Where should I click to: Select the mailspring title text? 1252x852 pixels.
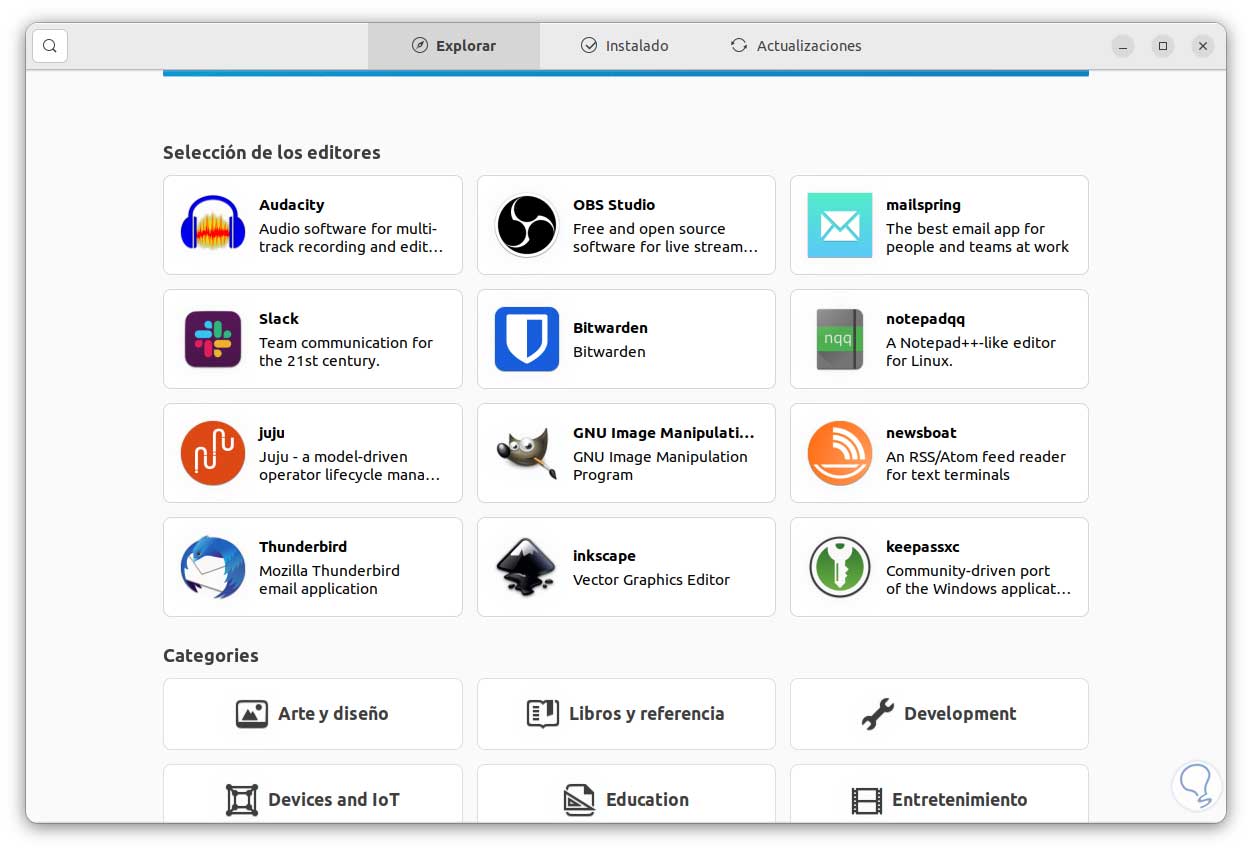pyautogui.click(x=923, y=205)
